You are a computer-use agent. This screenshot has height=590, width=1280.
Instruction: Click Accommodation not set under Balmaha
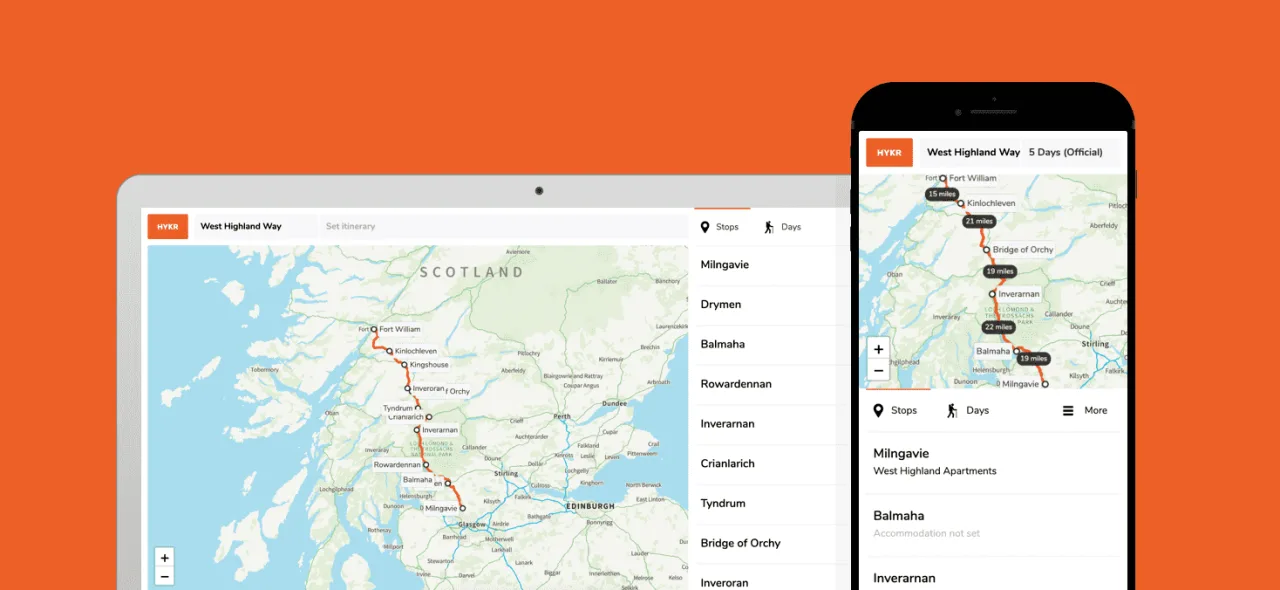tap(926, 533)
